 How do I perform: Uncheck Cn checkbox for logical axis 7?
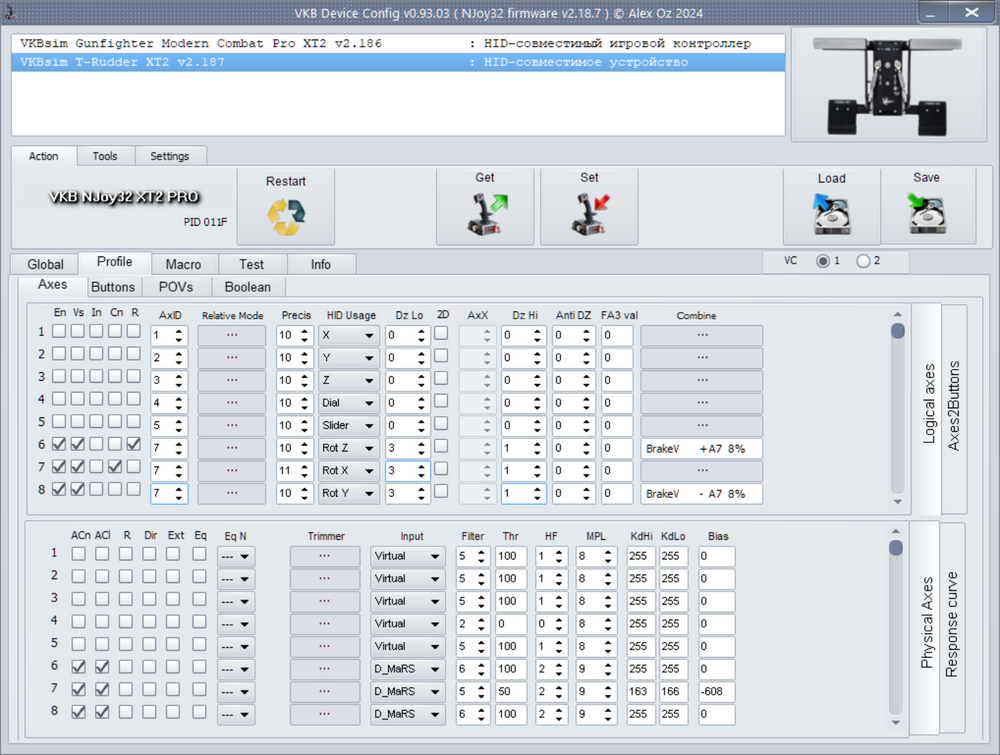click(115, 467)
